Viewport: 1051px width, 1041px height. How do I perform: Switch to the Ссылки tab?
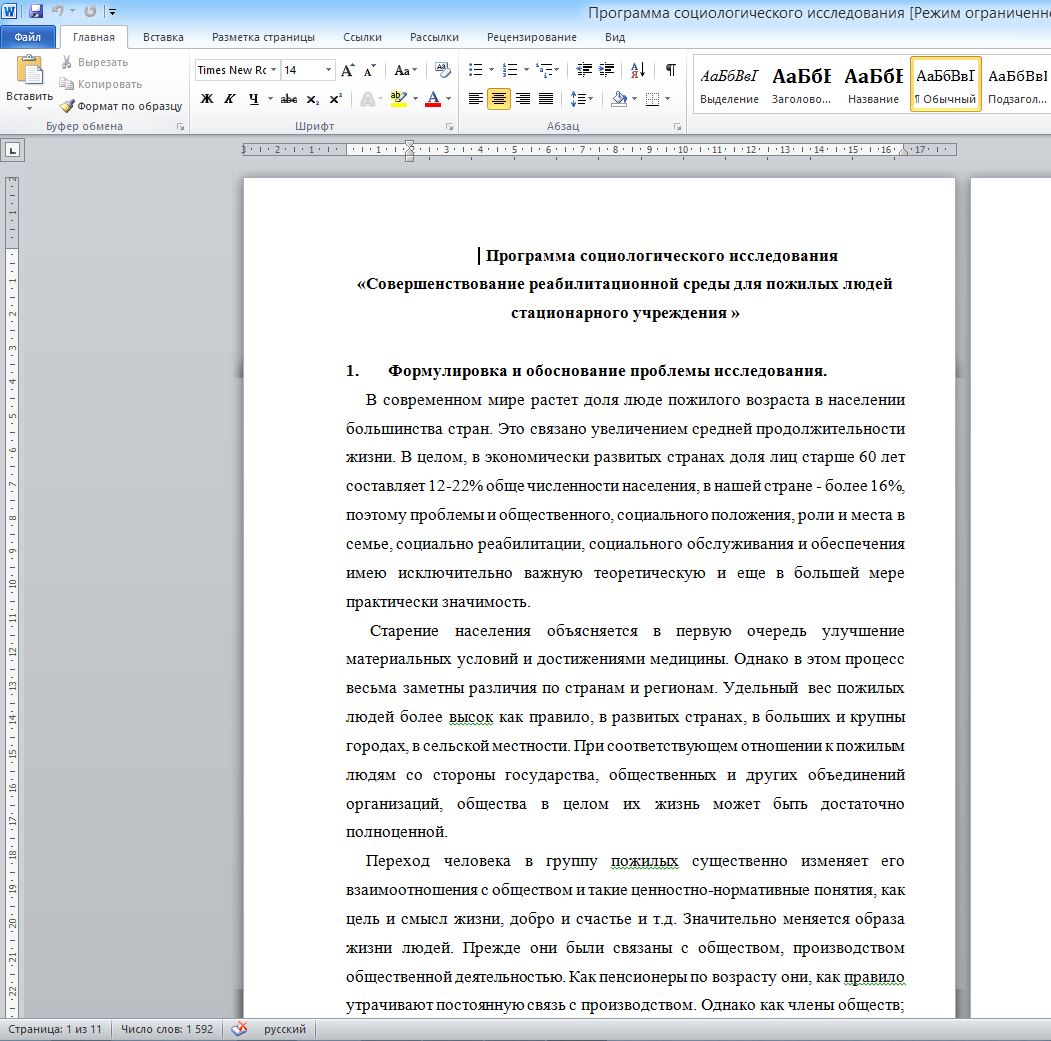coord(363,37)
